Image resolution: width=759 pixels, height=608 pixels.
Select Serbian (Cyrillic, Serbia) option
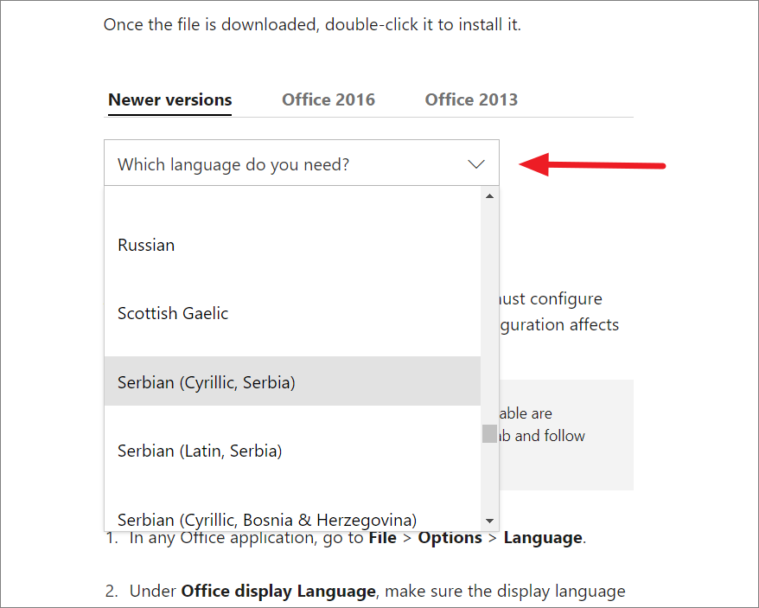click(x=292, y=381)
